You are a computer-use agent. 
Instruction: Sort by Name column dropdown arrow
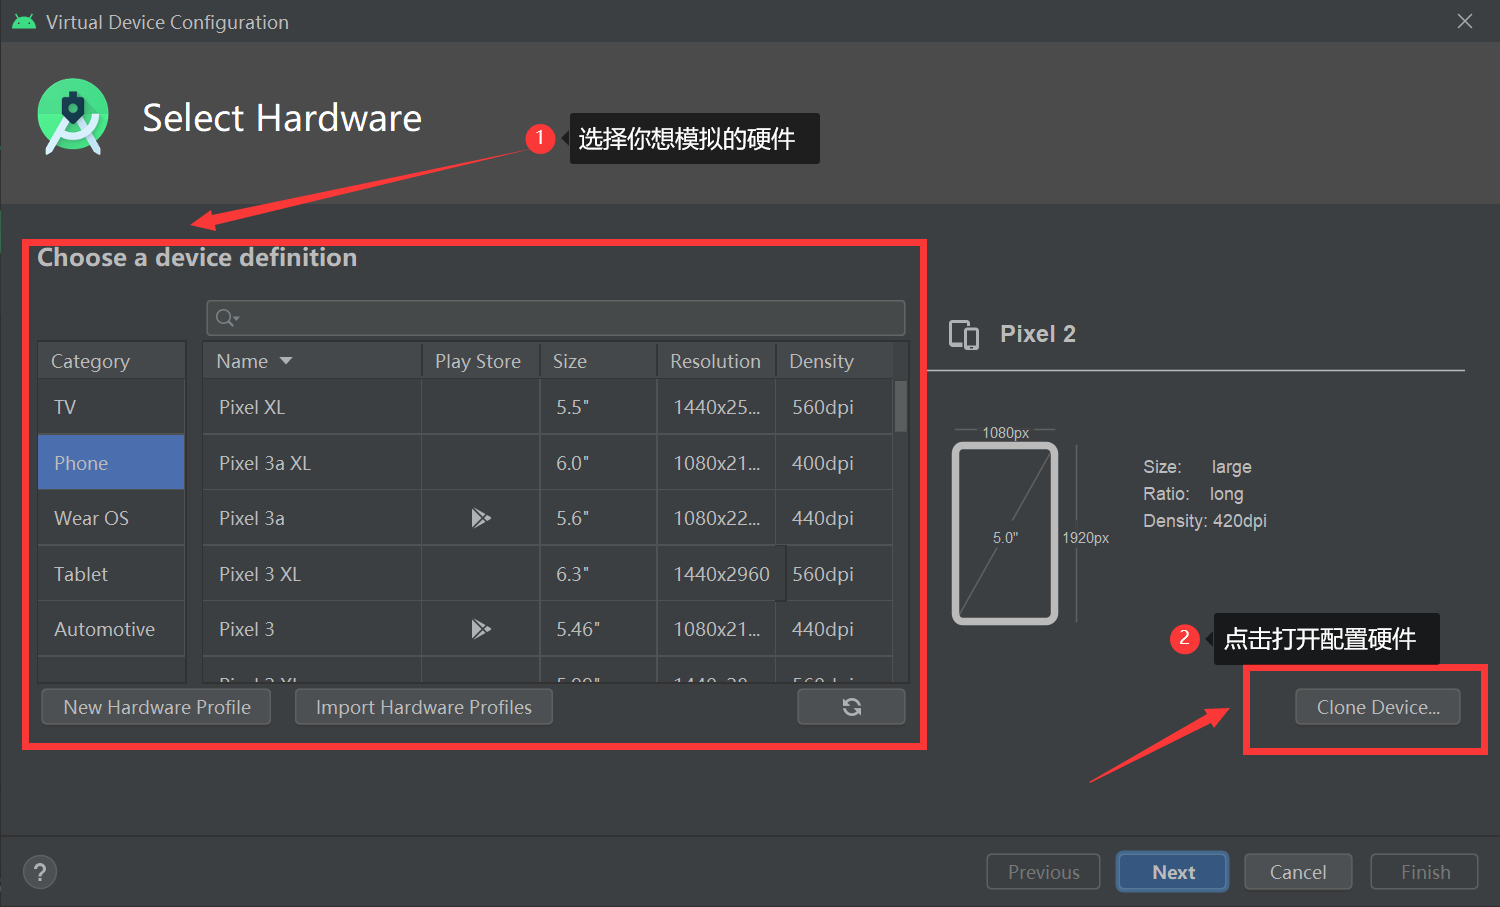(x=286, y=361)
